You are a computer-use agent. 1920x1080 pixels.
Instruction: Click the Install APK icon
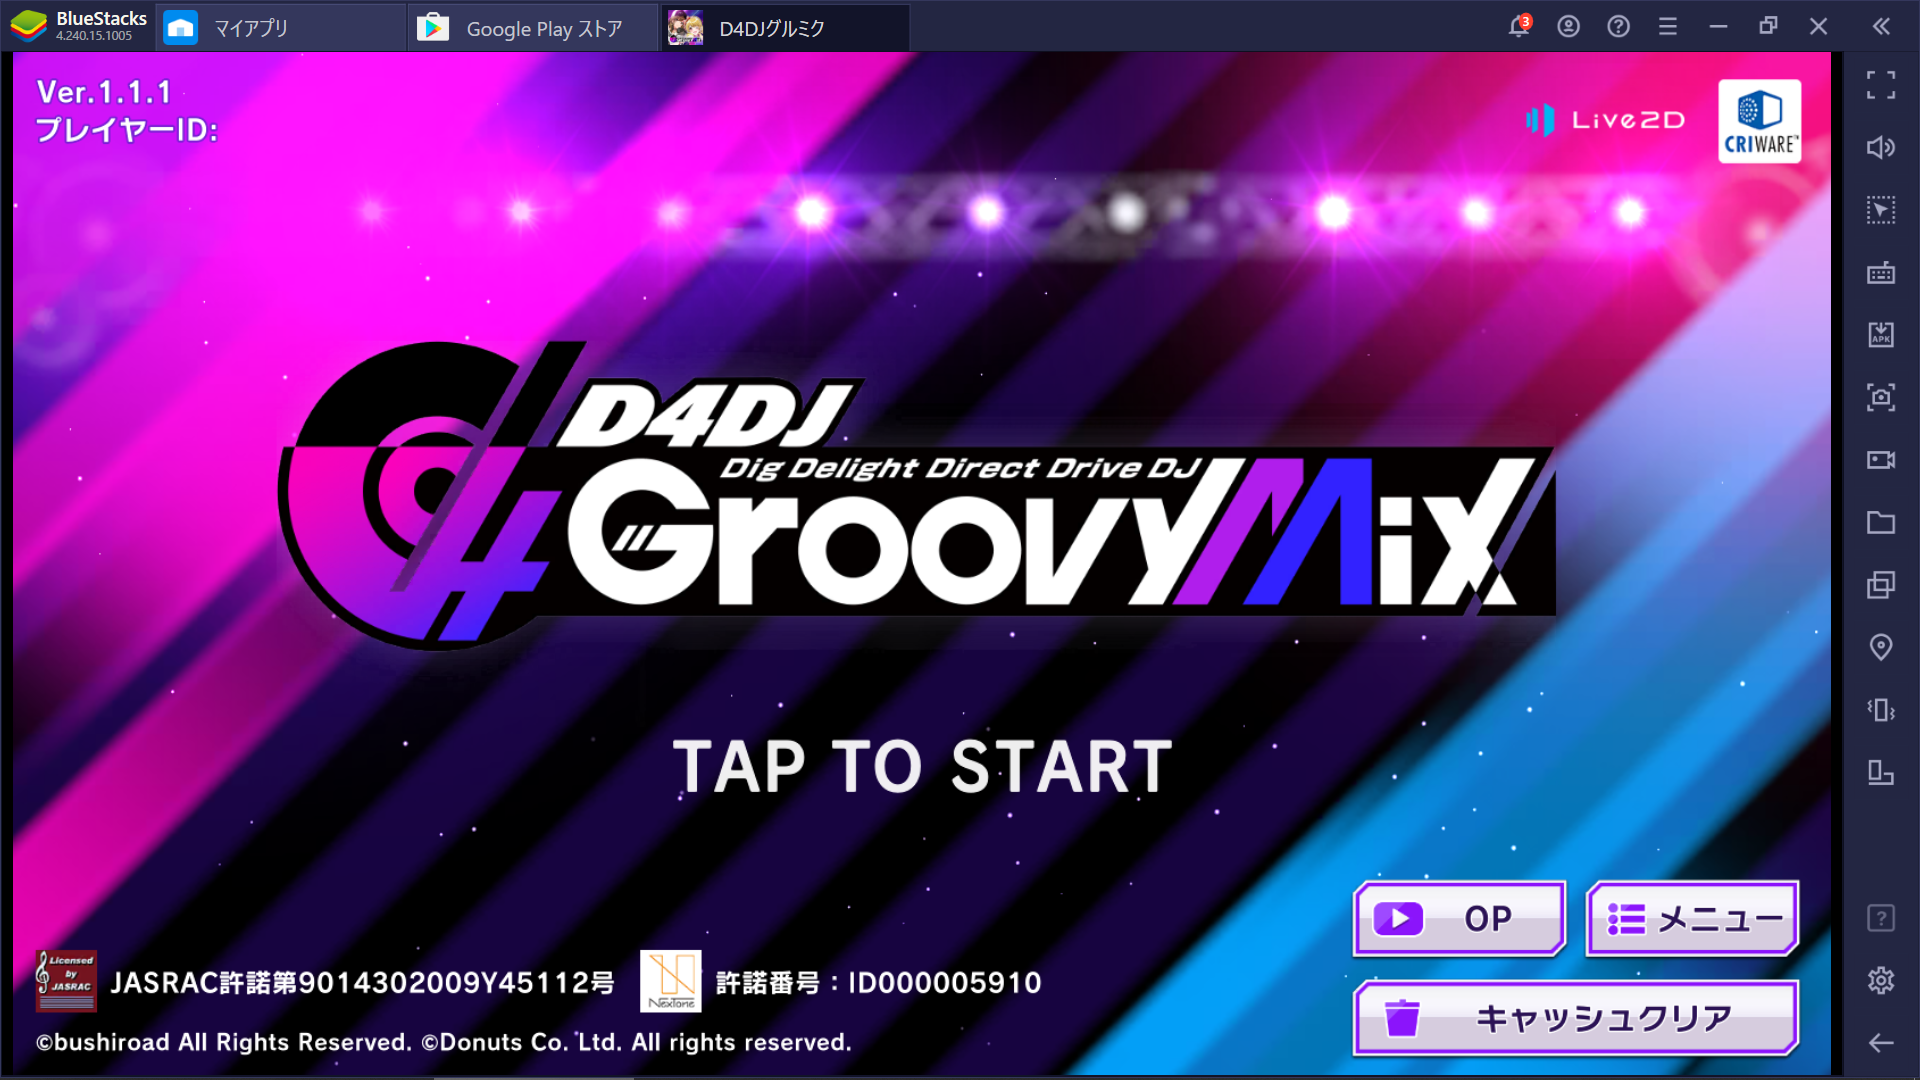[x=1881, y=335]
